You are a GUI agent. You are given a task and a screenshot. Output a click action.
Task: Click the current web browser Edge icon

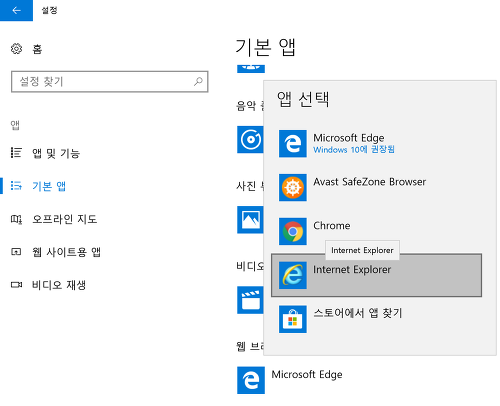pos(251,380)
